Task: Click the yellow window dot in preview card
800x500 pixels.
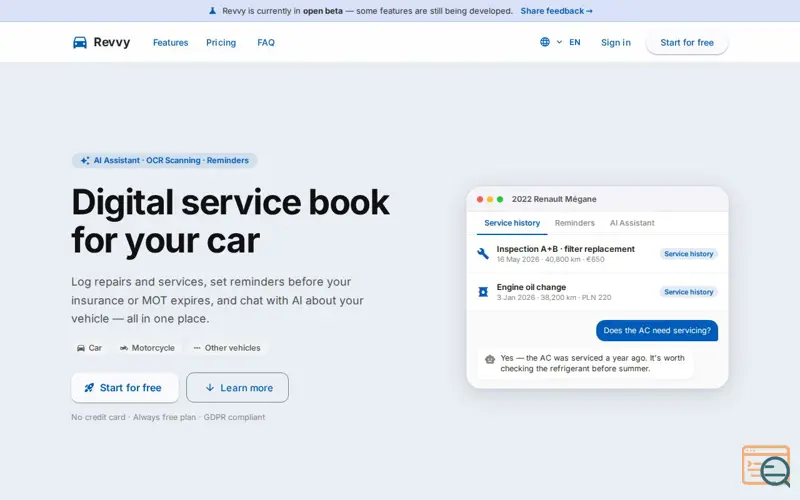Action: 490,199
